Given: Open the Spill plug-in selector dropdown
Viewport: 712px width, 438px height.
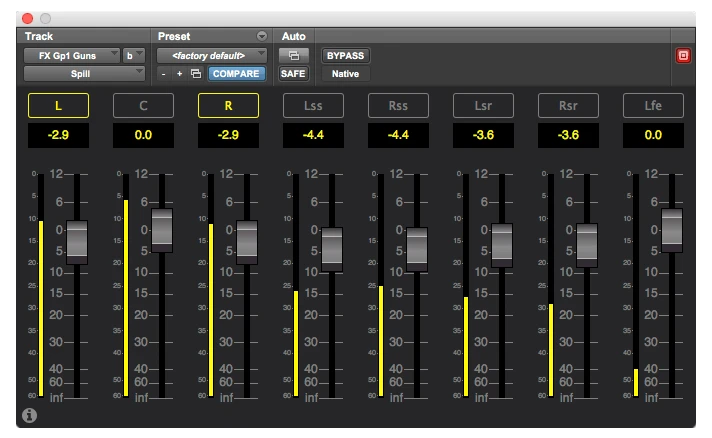Looking at the screenshot, I should (84, 74).
